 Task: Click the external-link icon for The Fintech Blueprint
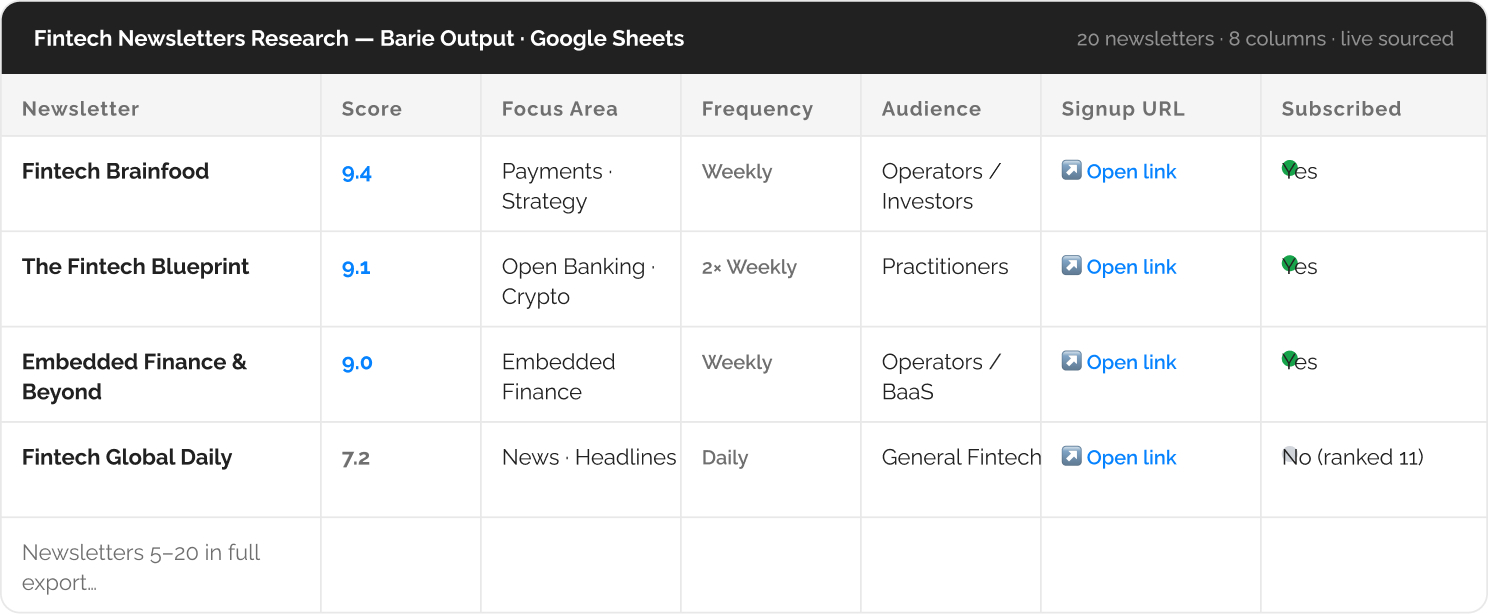(x=1071, y=266)
